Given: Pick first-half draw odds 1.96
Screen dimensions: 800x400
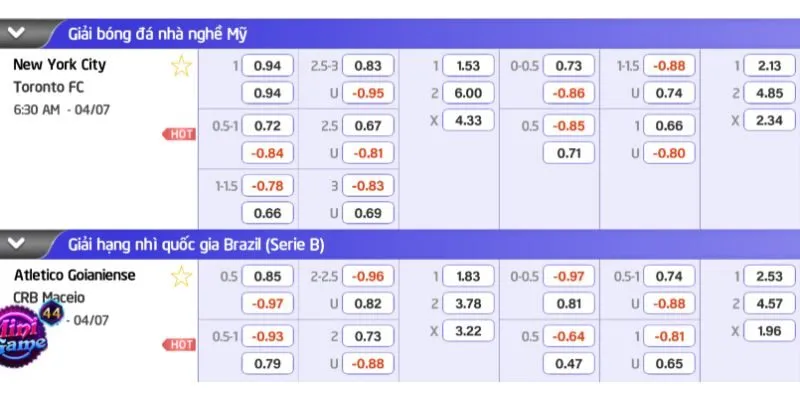Looking at the screenshot, I should coord(769,331).
